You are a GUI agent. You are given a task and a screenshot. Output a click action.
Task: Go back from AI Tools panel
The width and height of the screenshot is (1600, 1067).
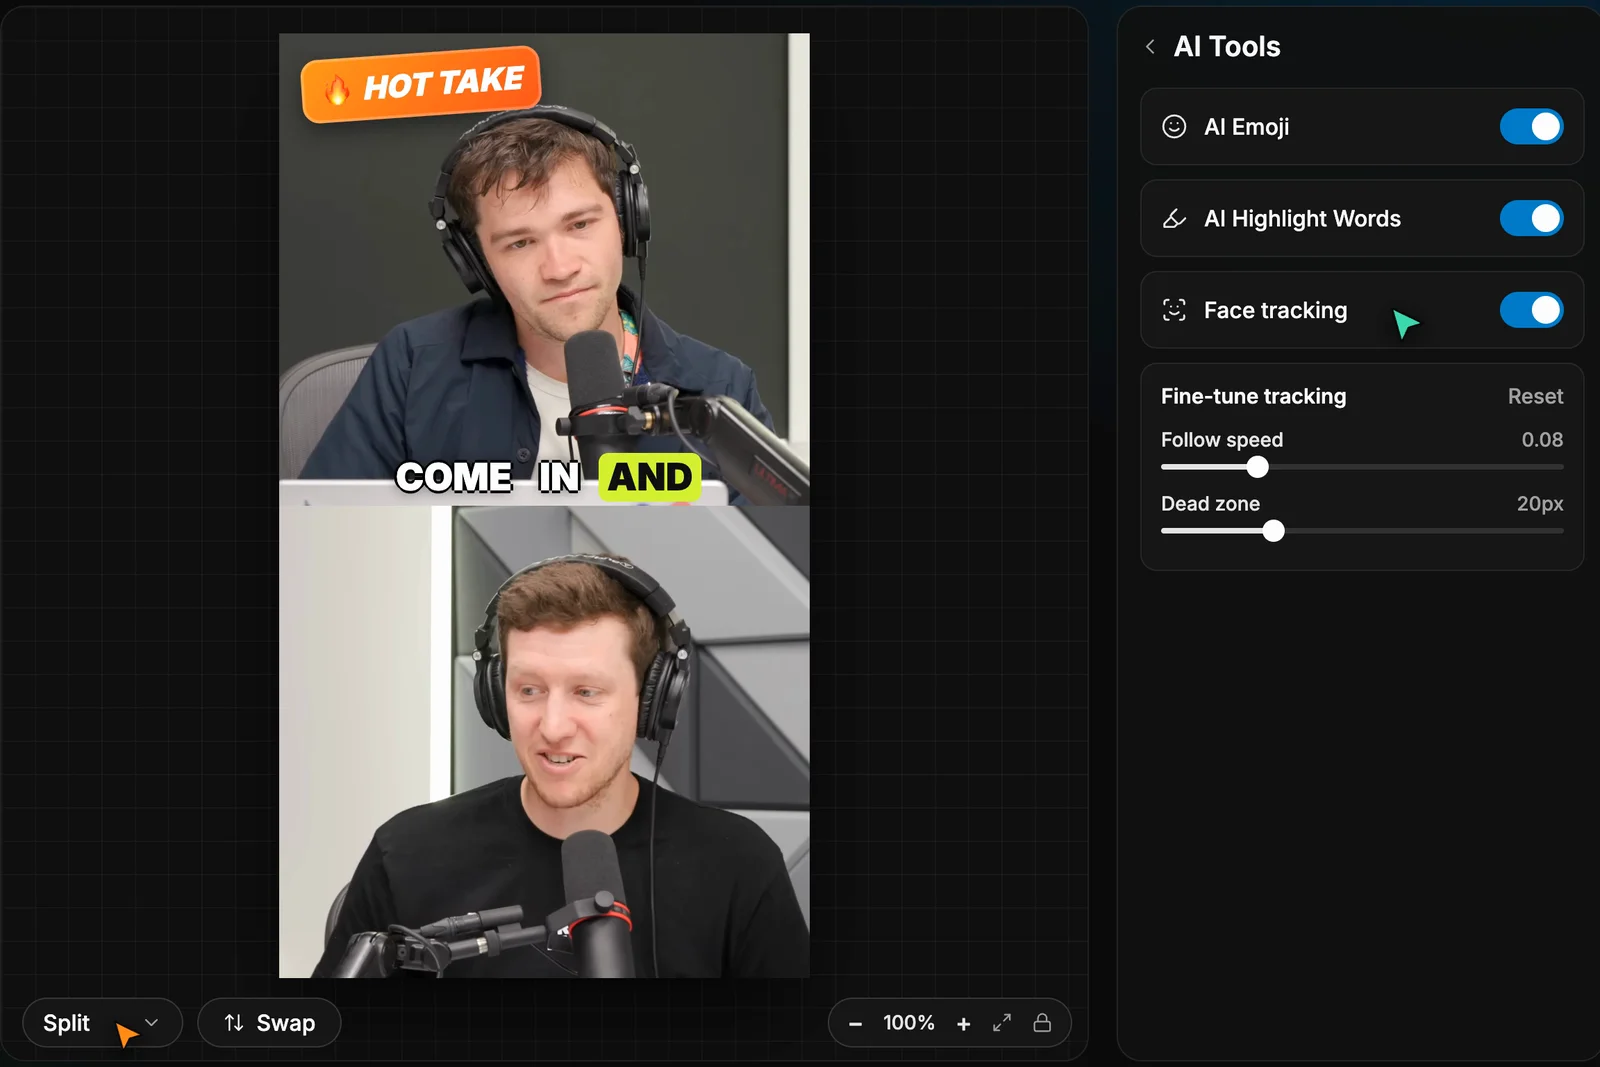[1150, 47]
